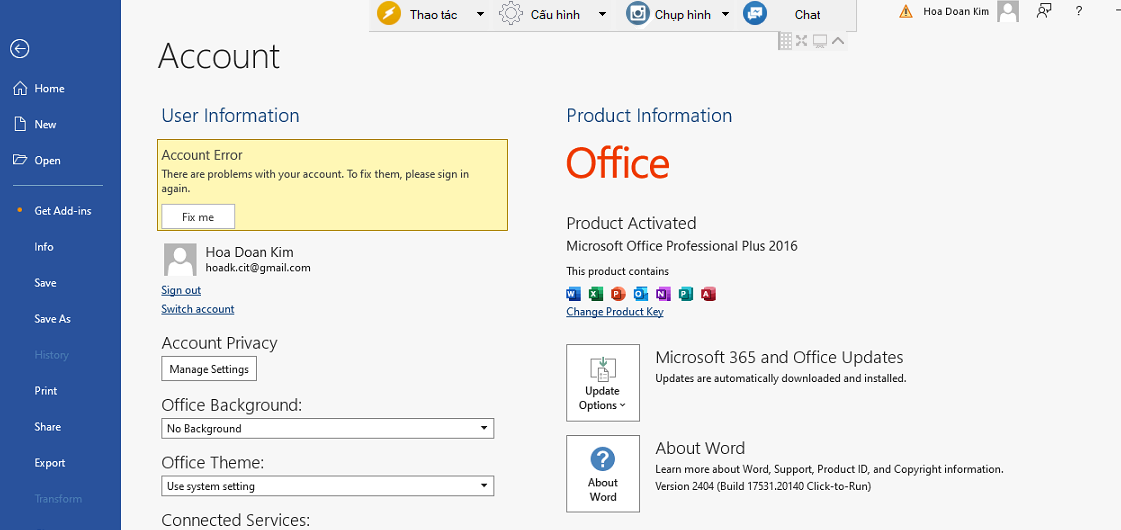This screenshot has width=1121, height=530.
Task: Click the Product Activated text
Action: 631,222
